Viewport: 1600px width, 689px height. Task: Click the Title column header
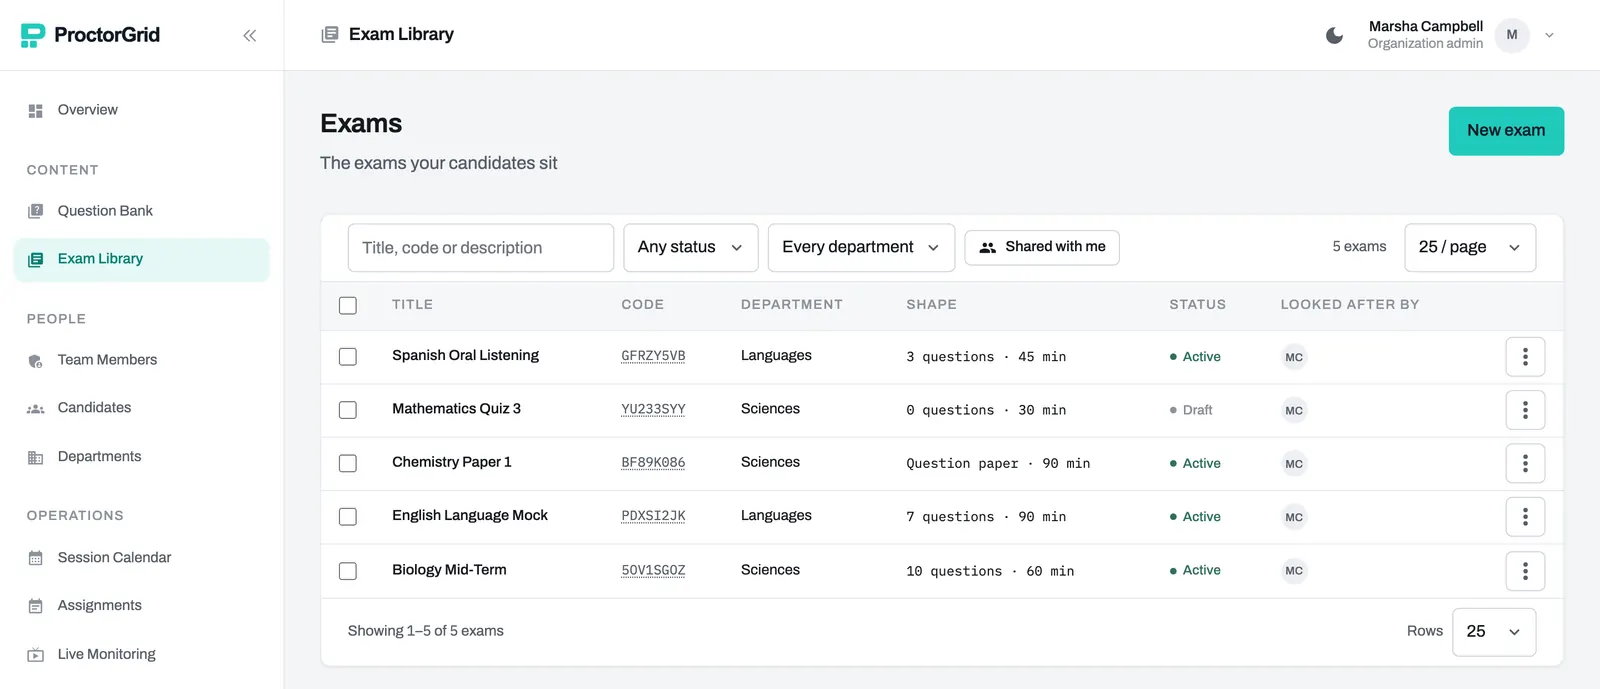pyautogui.click(x=412, y=305)
